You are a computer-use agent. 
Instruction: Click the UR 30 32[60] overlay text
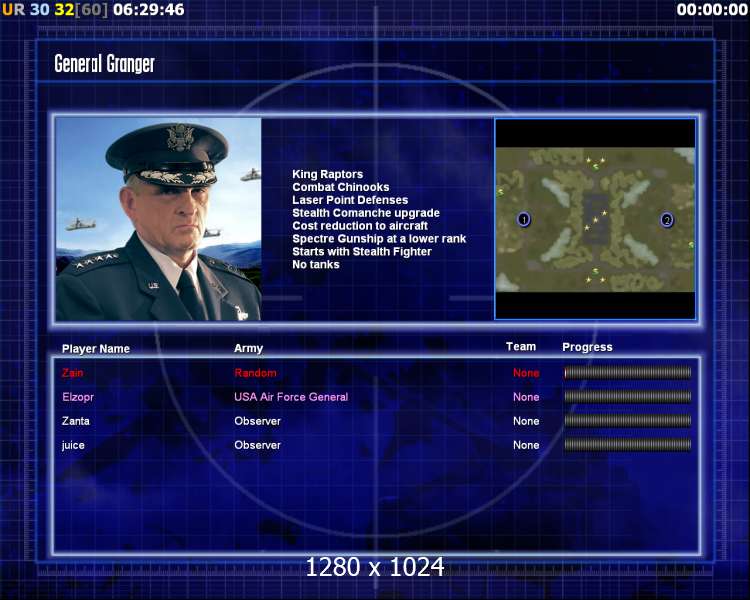pyautogui.click(x=55, y=9)
